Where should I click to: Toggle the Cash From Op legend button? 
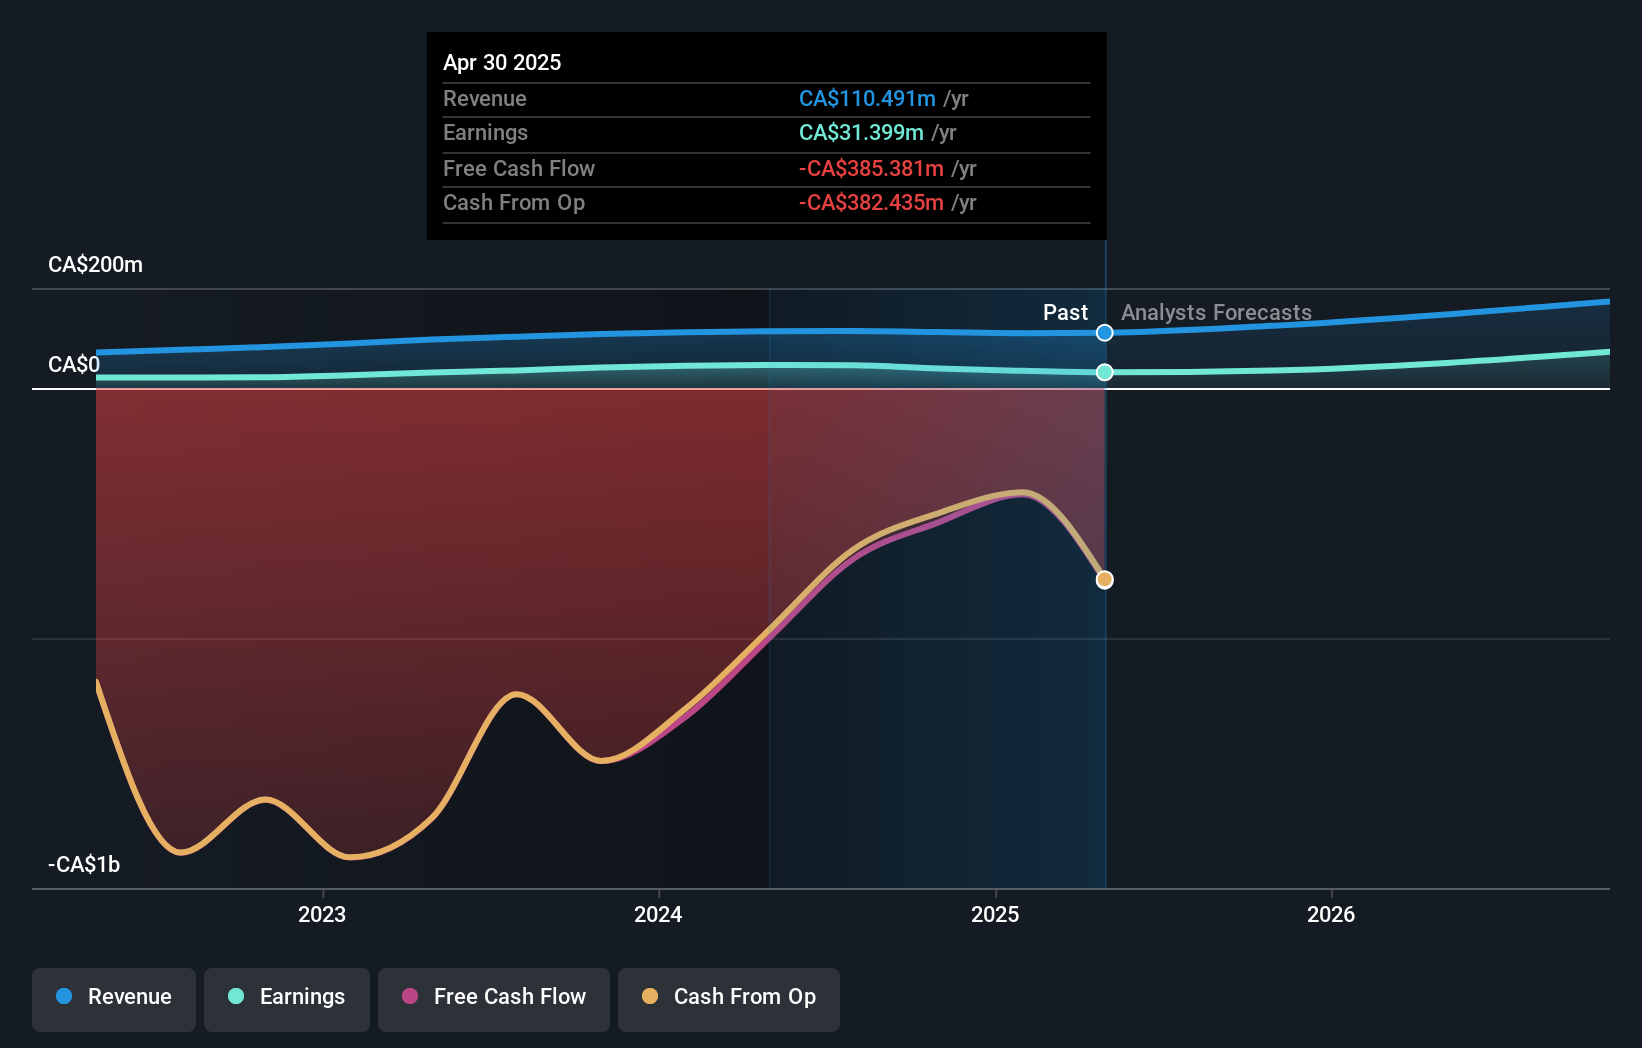729,999
